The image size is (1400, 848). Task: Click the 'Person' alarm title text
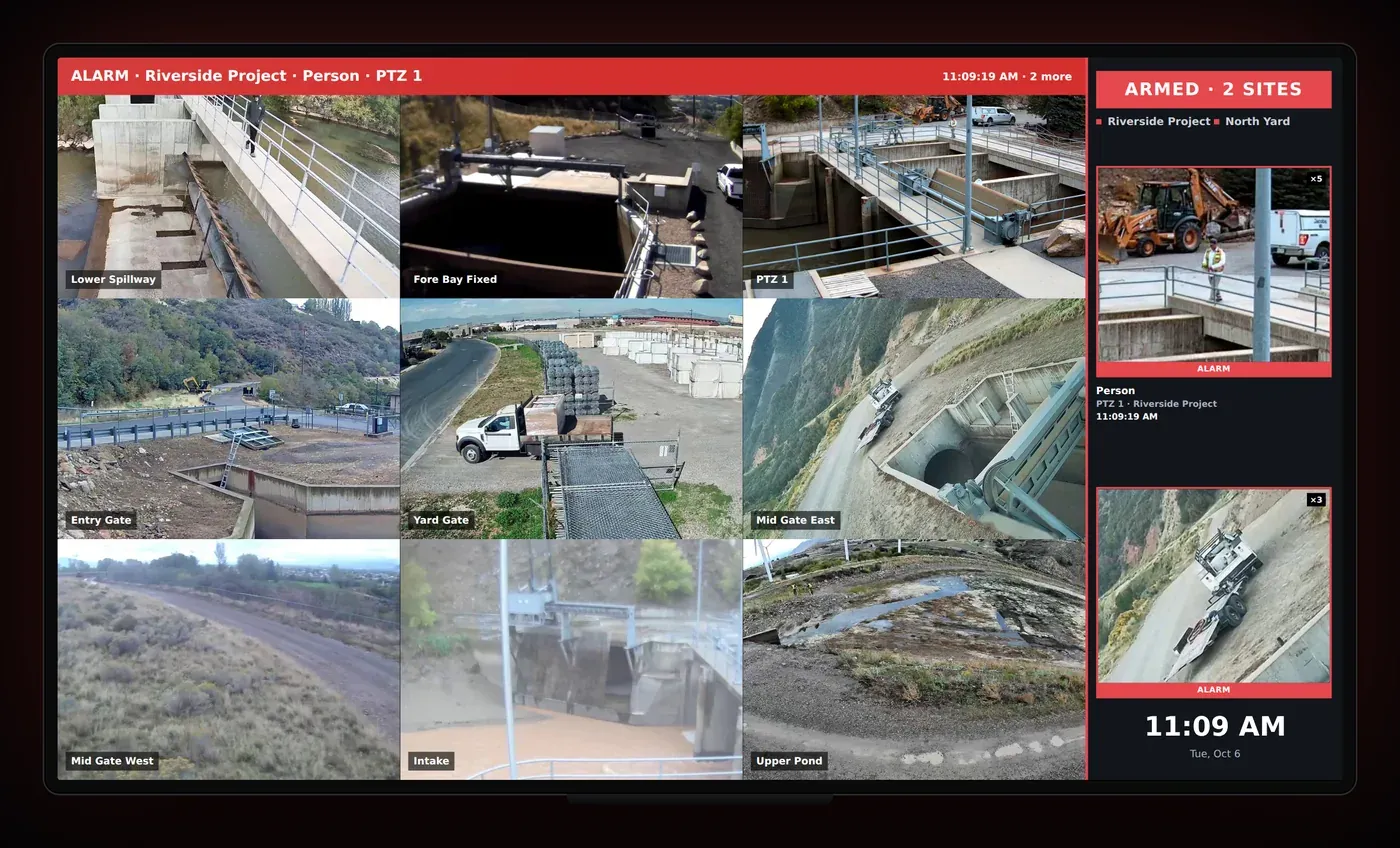click(1115, 391)
